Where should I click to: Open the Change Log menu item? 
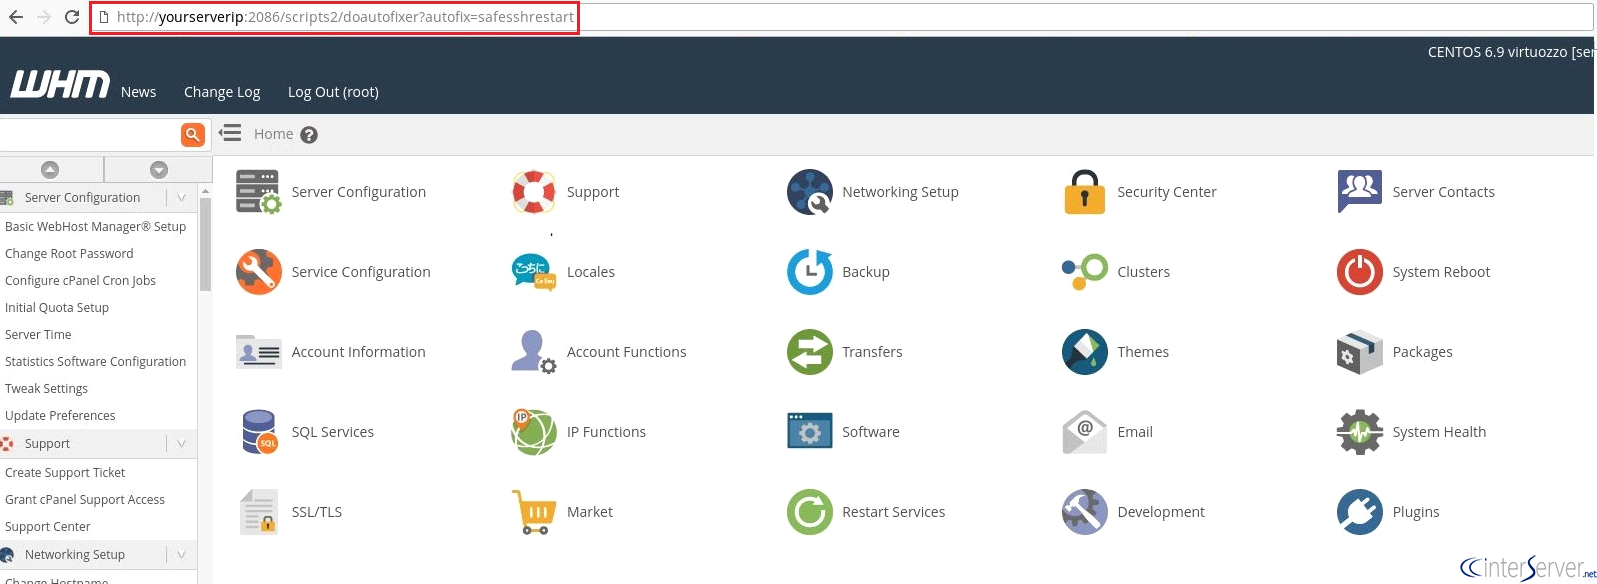click(x=222, y=92)
